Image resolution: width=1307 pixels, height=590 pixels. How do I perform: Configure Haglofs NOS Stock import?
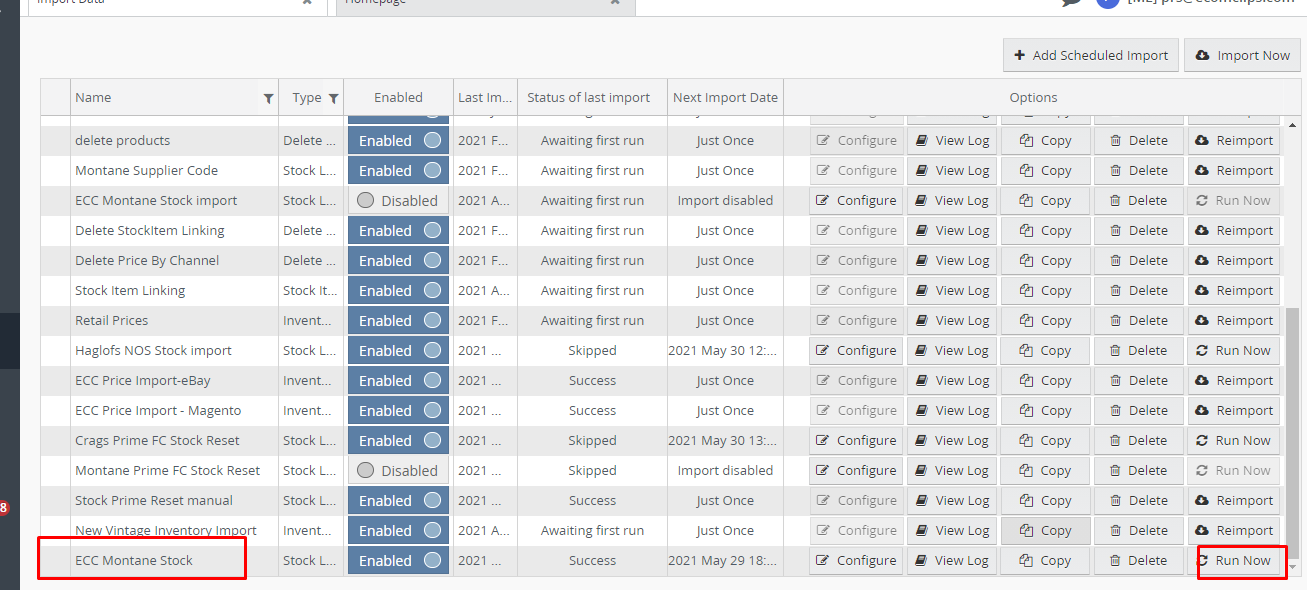[856, 351]
